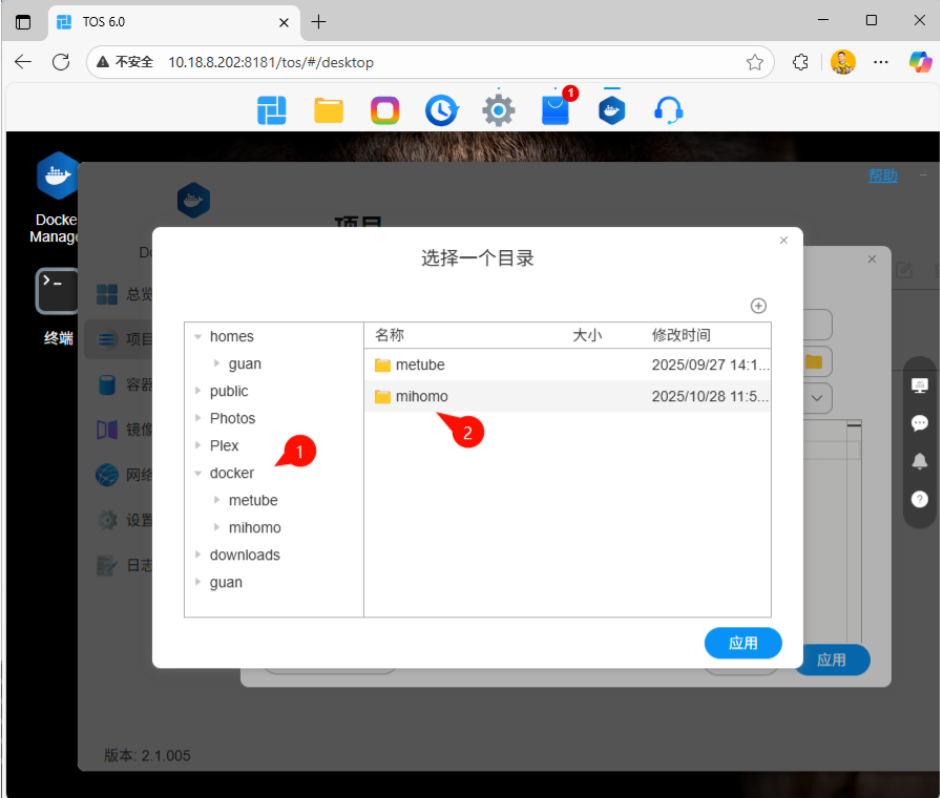Image resolution: width=940 pixels, height=798 pixels.
Task: Select the mihomo folder row in file list
Action: [567, 396]
